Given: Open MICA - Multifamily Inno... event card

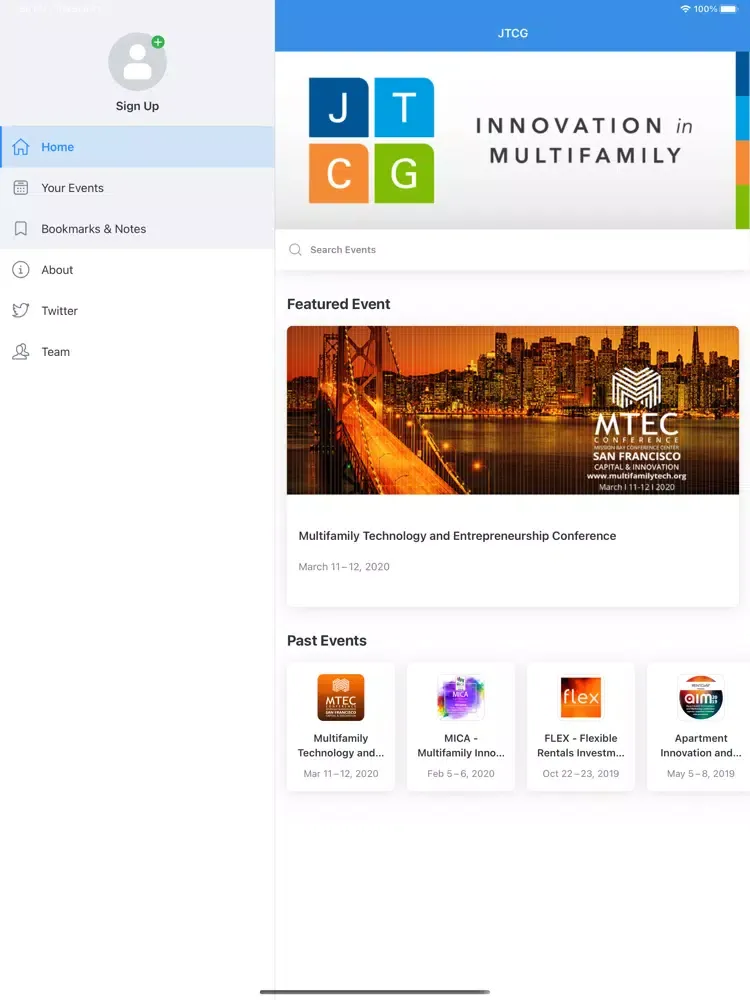Looking at the screenshot, I should [460, 727].
